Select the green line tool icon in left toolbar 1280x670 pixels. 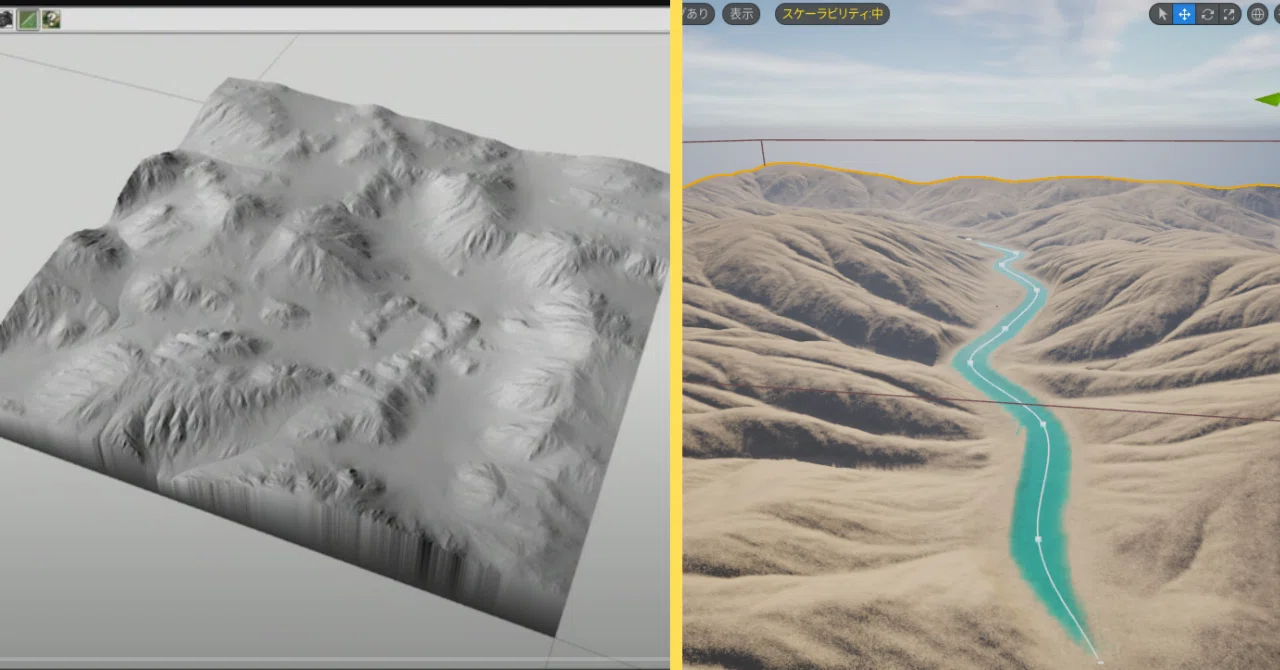(28, 19)
